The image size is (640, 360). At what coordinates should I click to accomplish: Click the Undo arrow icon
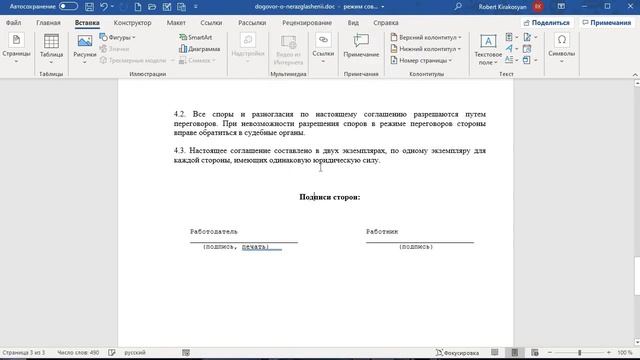104,7
